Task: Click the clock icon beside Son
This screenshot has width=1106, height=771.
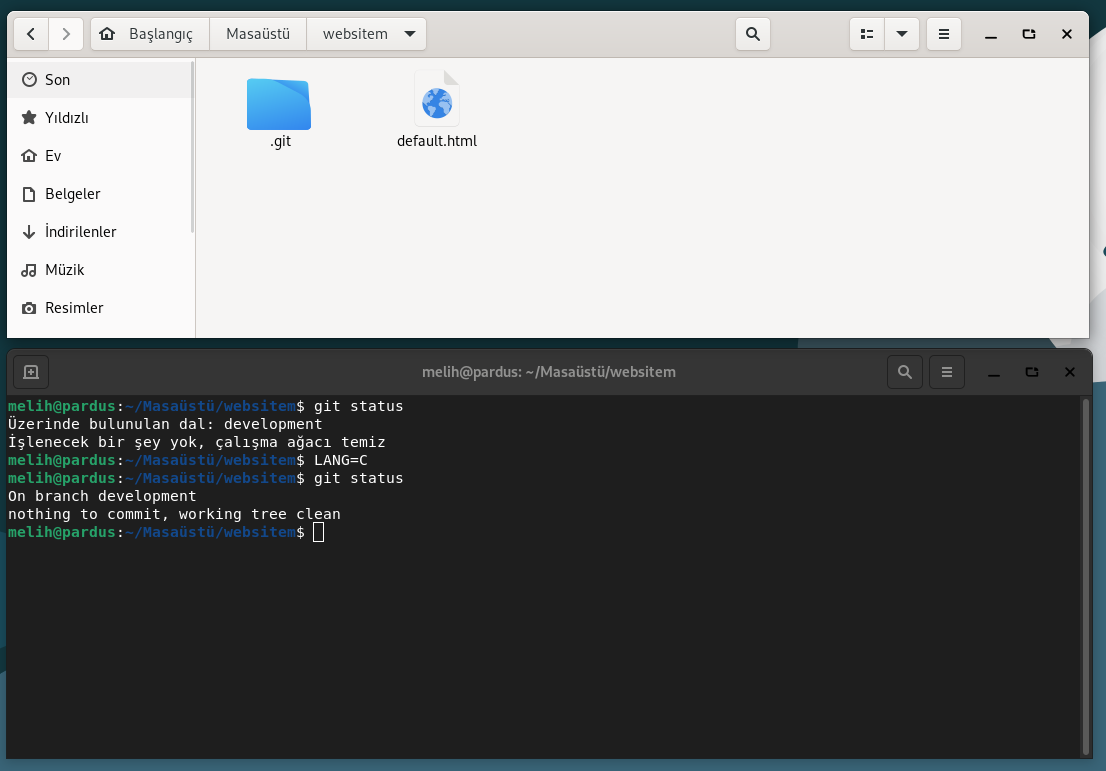Action: (29, 80)
